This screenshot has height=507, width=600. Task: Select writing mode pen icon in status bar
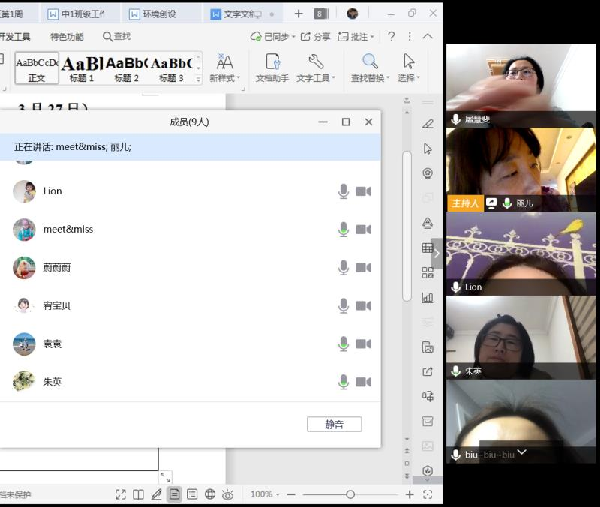pyautogui.click(x=157, y=494)
